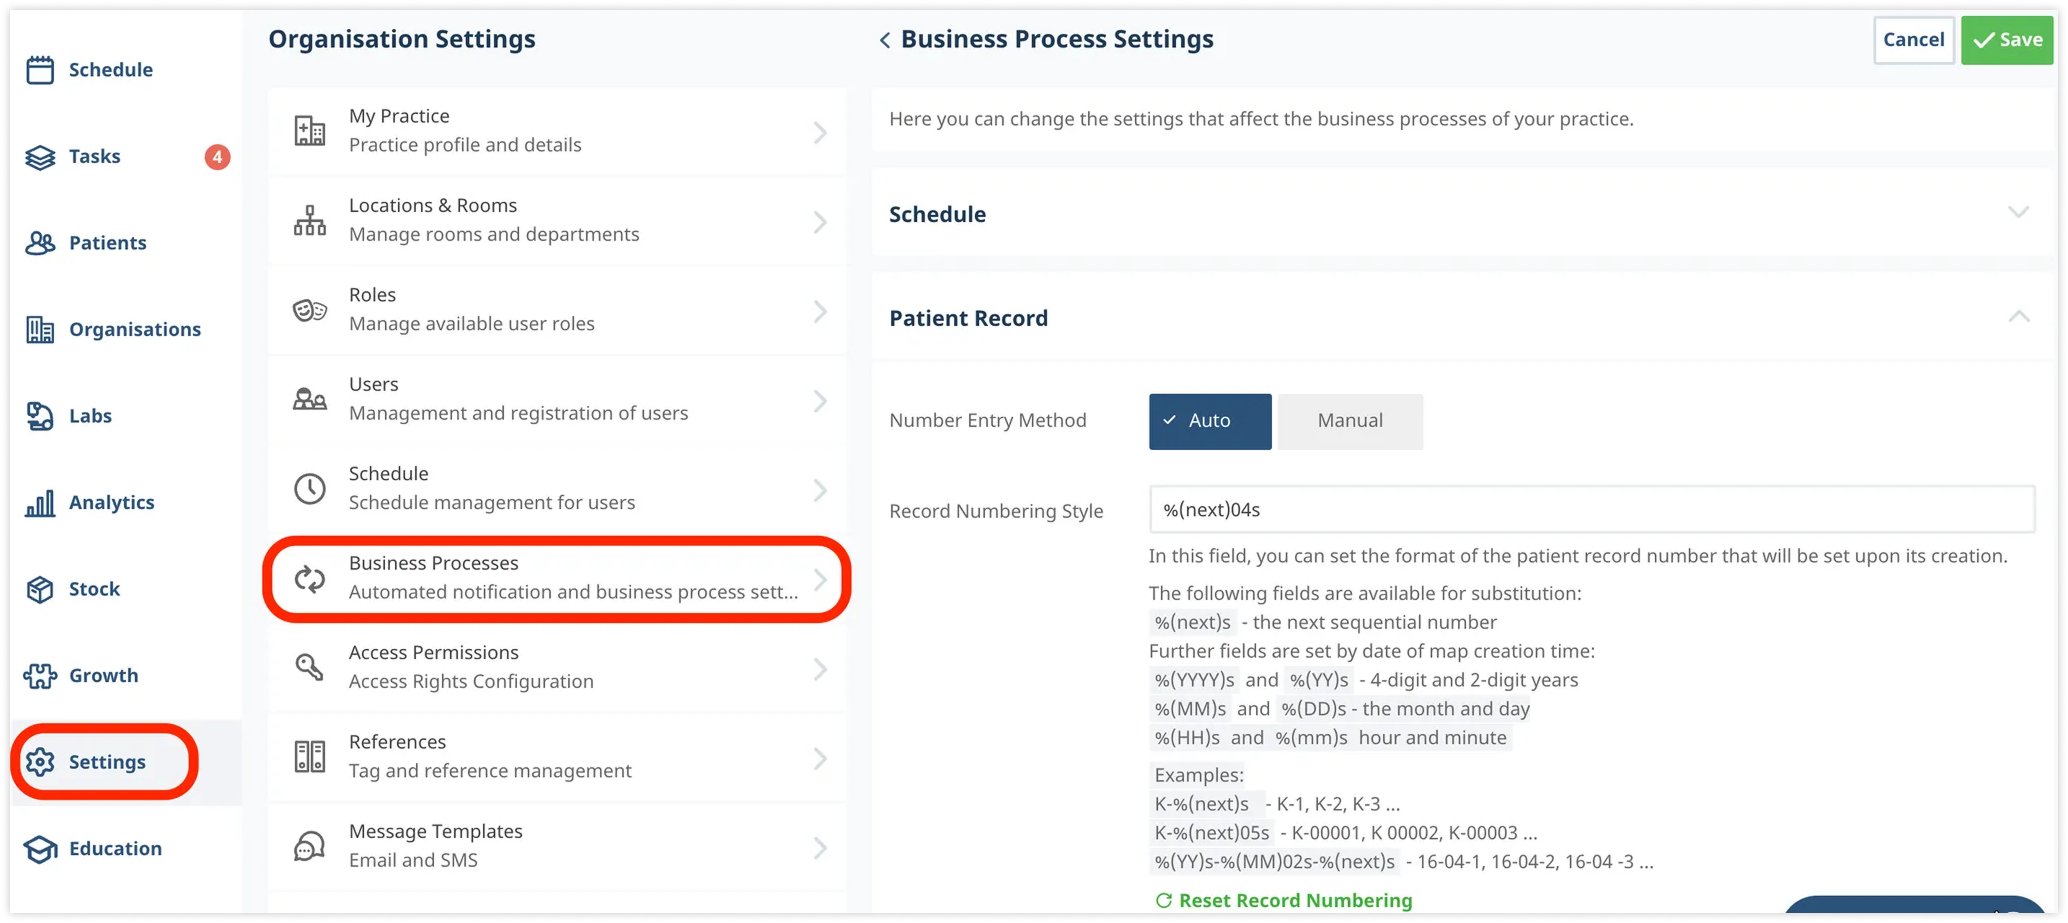2068x923 pixels.
Task: Open Tasks from the sidebar icon
Action: 39,156
